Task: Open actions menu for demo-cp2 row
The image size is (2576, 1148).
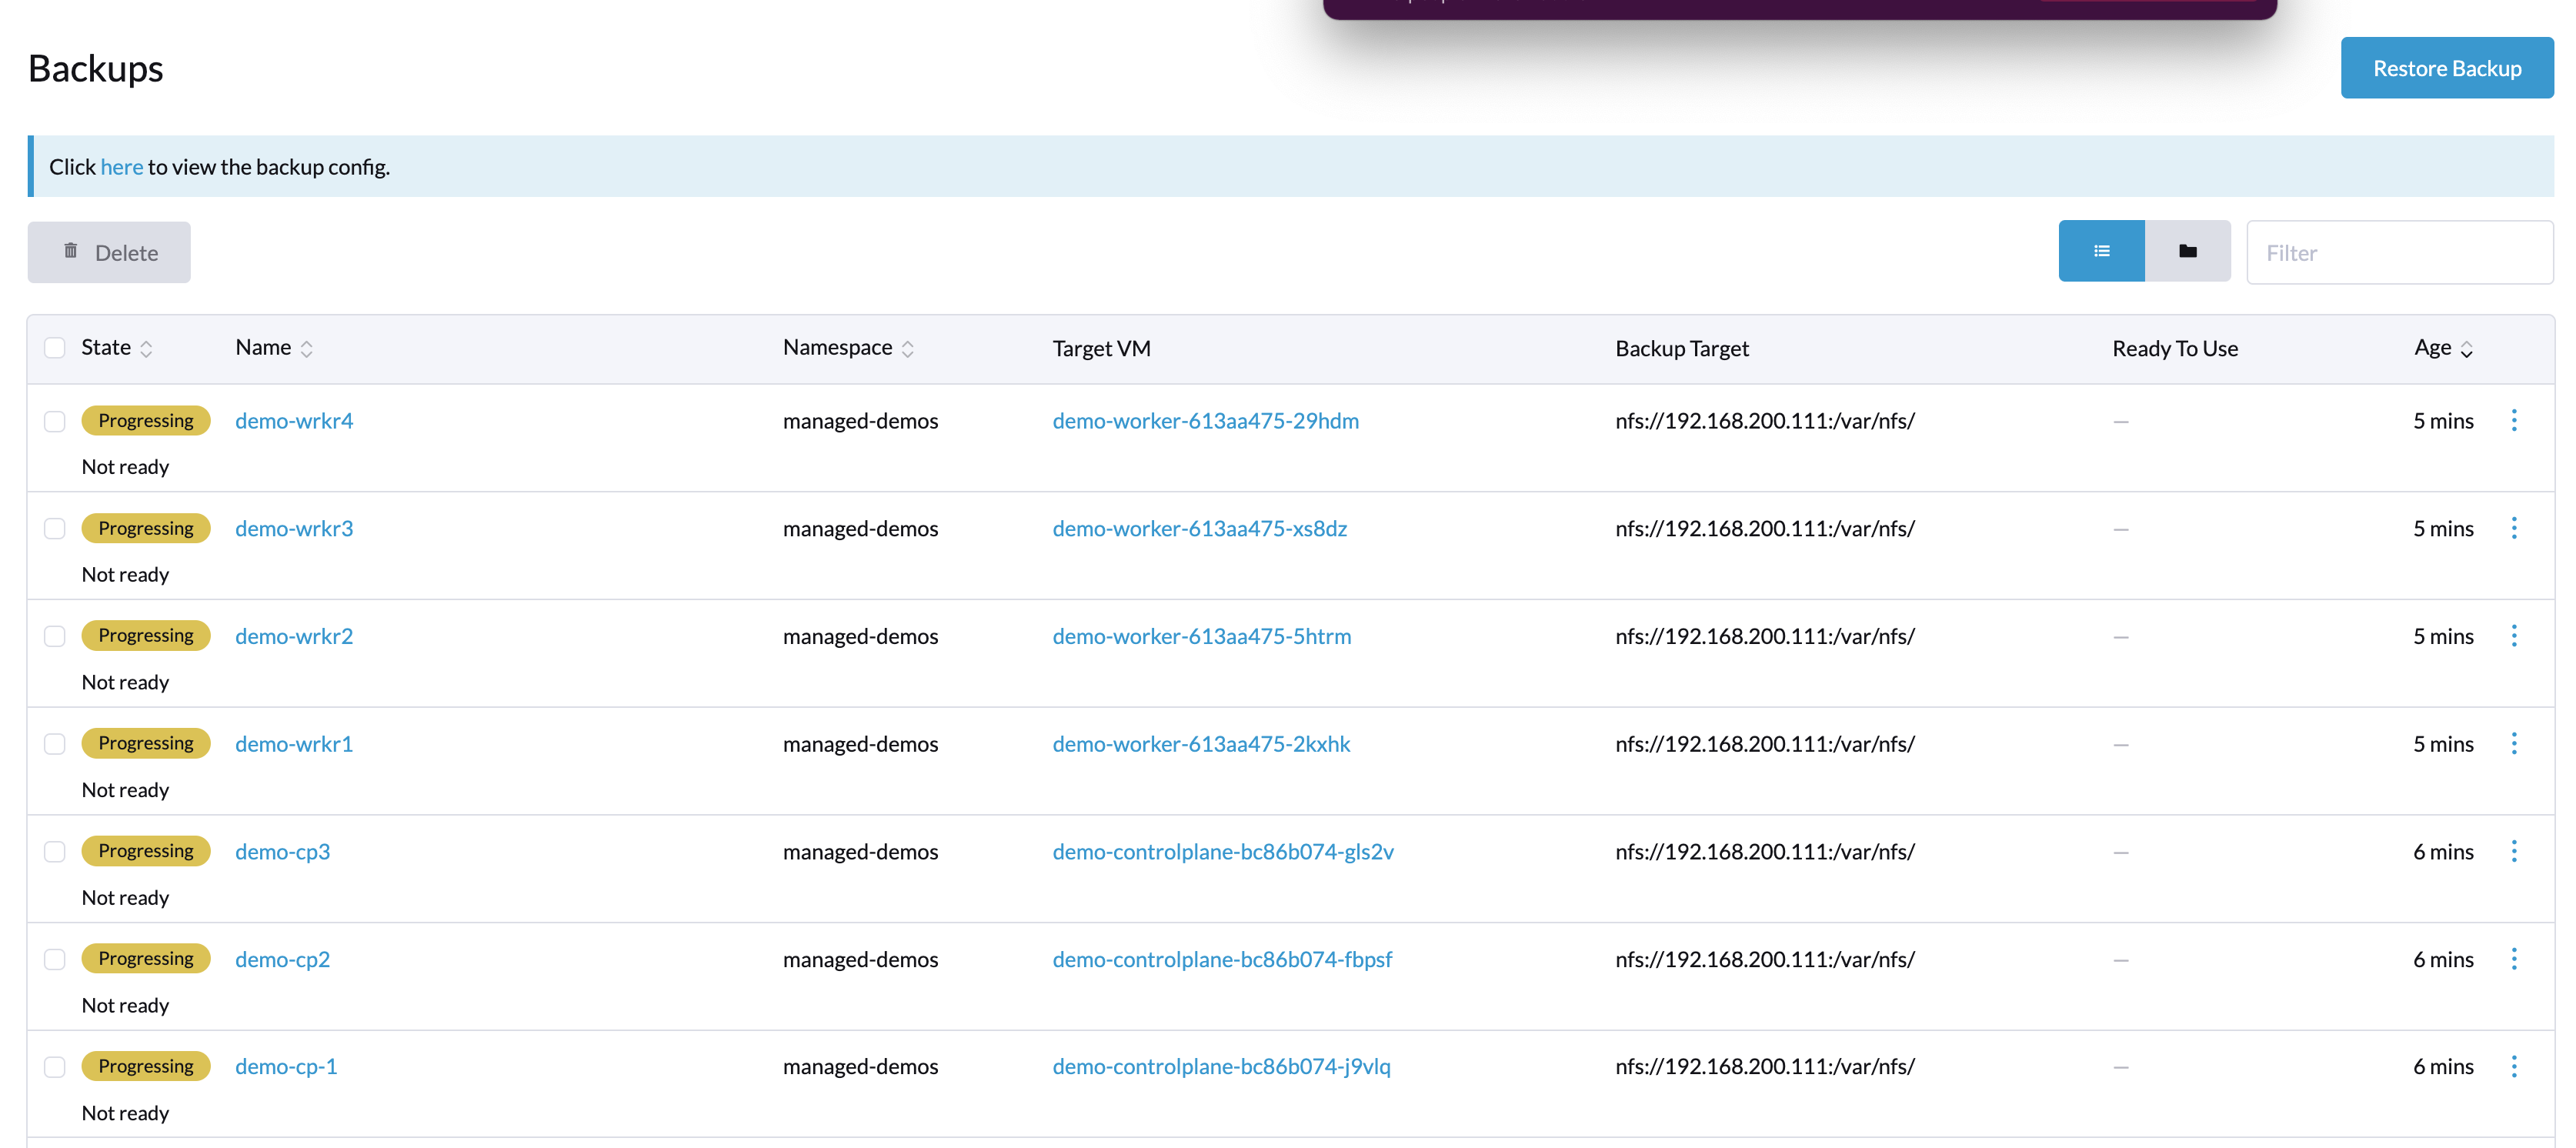Action: [x=2514, y=959]
